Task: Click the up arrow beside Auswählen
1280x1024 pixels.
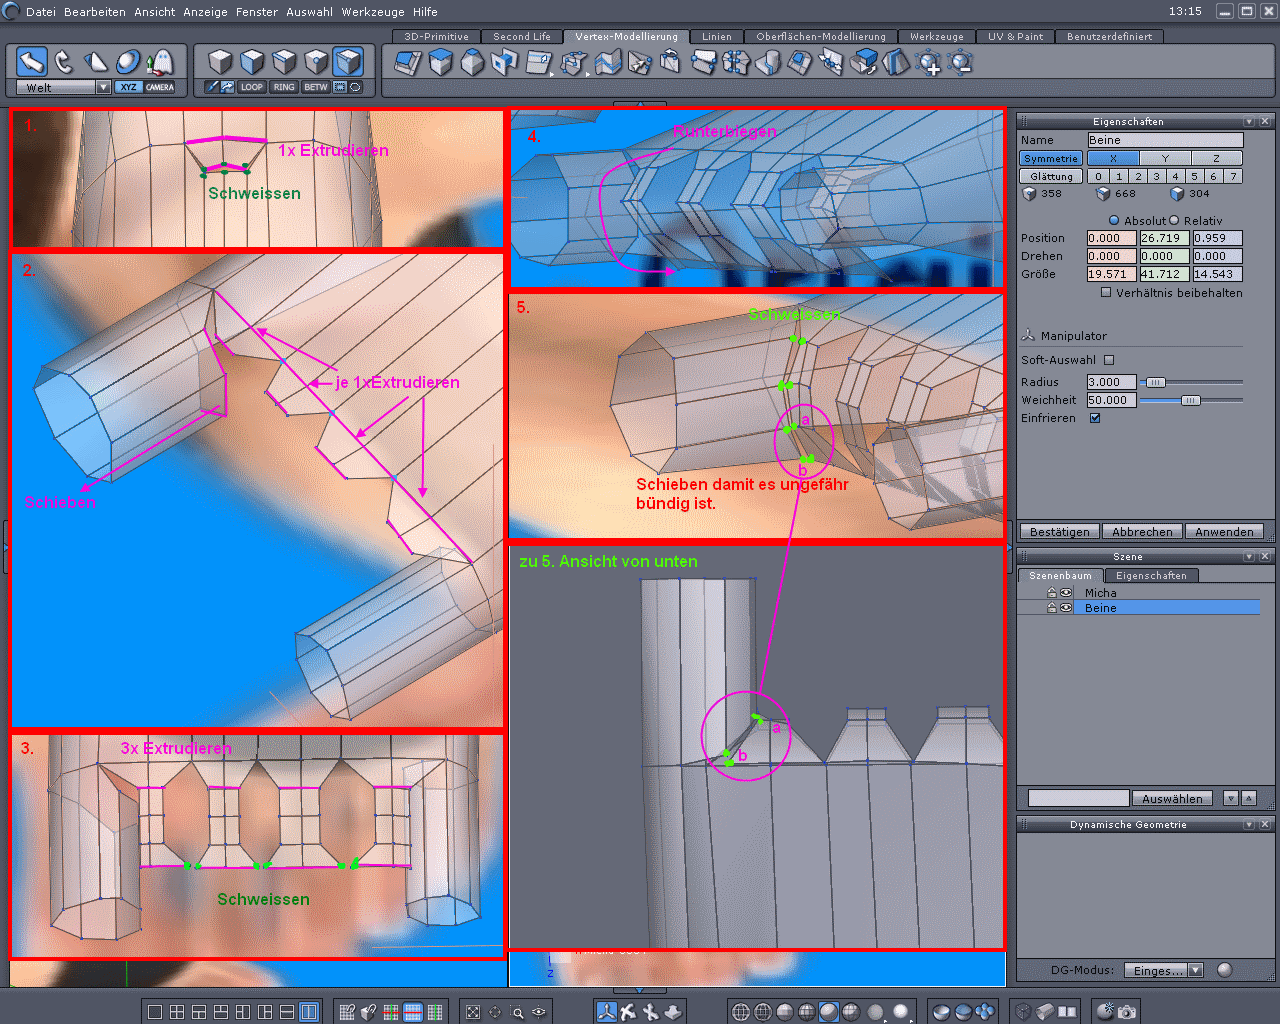Action: coord(1248,798)
